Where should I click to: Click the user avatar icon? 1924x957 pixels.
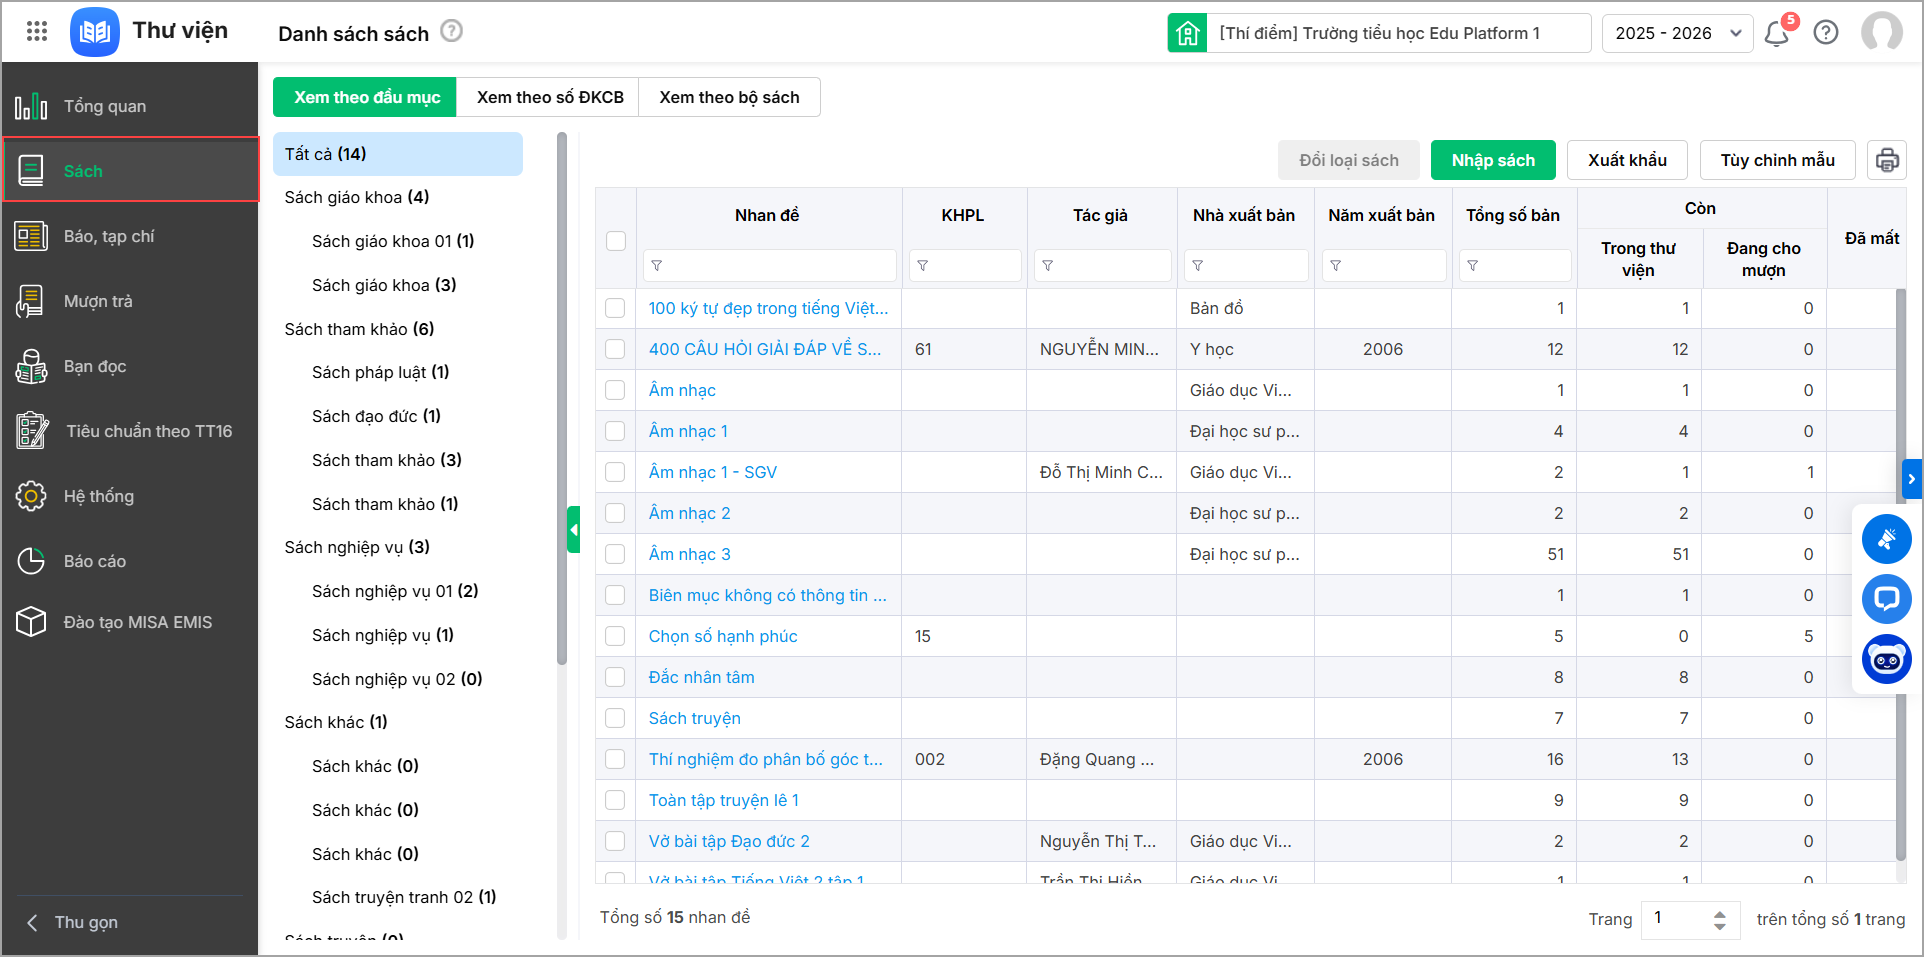tap(1881, 32)
